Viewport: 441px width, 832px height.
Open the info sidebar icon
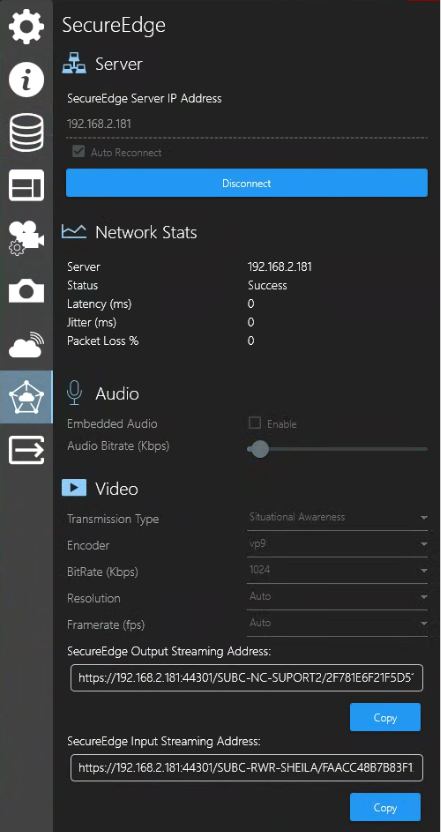26,79
